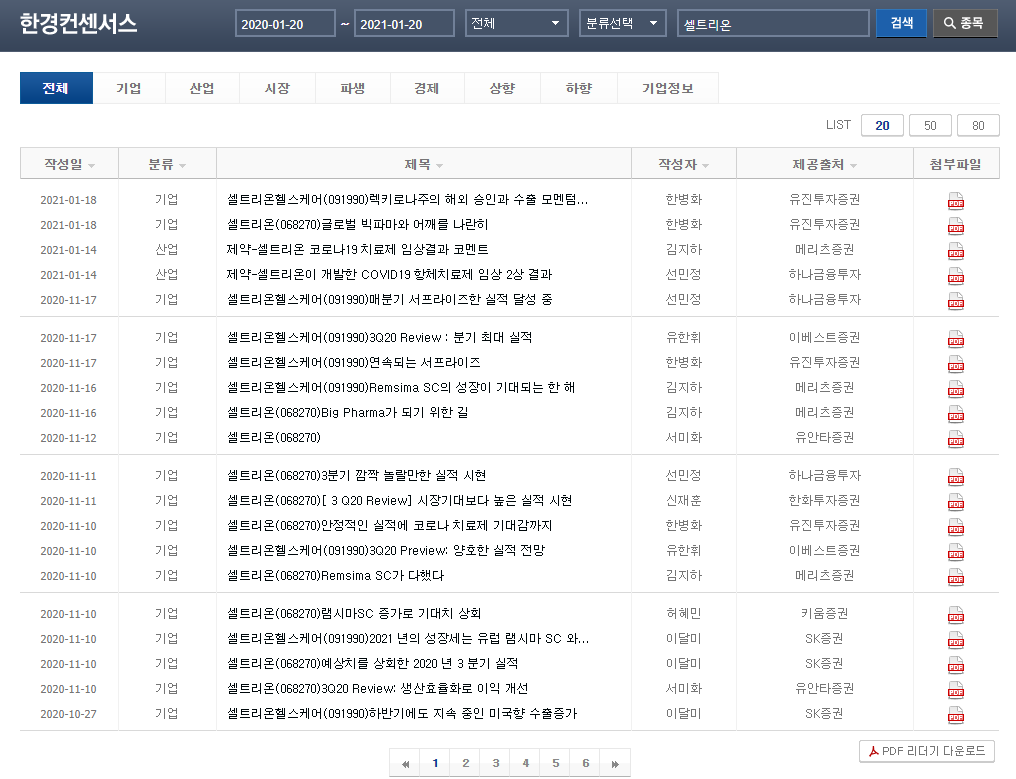Sort by 제공출처 column header
The height and width of the screenshot is (779, 1016).
point(824,165)
